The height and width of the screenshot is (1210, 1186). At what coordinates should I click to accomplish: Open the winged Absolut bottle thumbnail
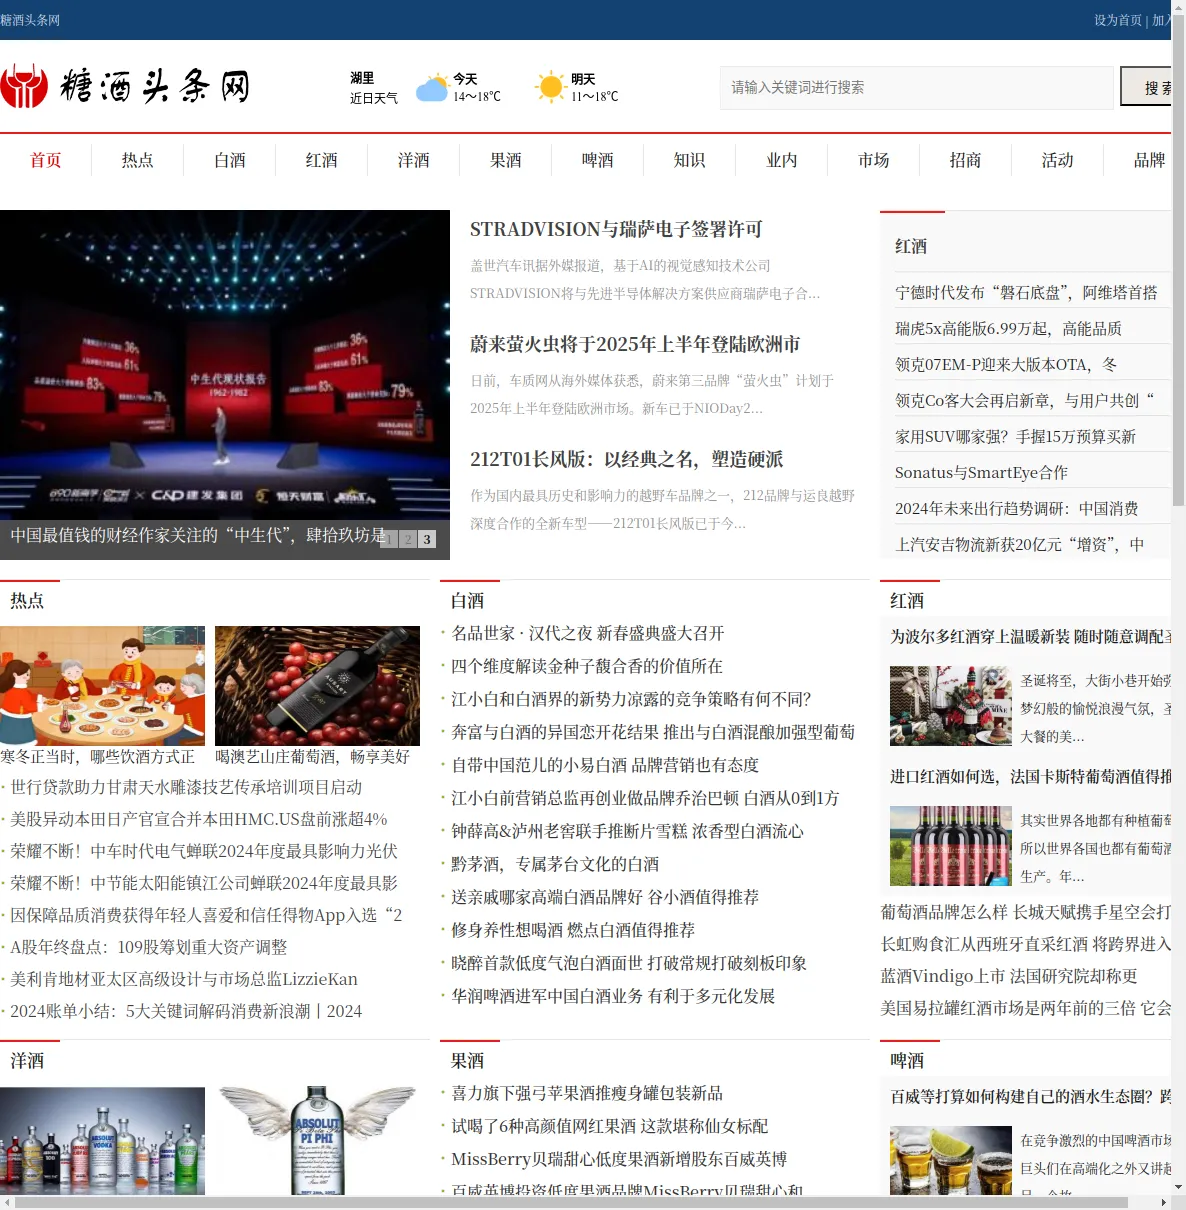click(x=317, y=1141)
